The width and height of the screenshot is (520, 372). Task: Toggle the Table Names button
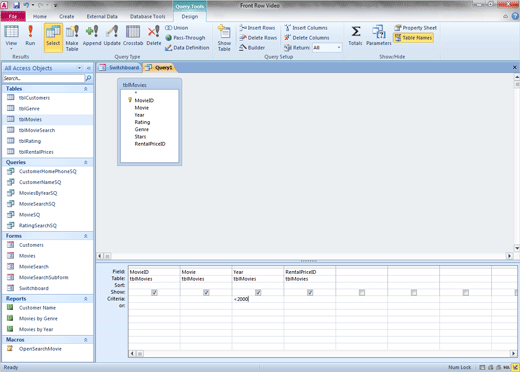point(413,38)
